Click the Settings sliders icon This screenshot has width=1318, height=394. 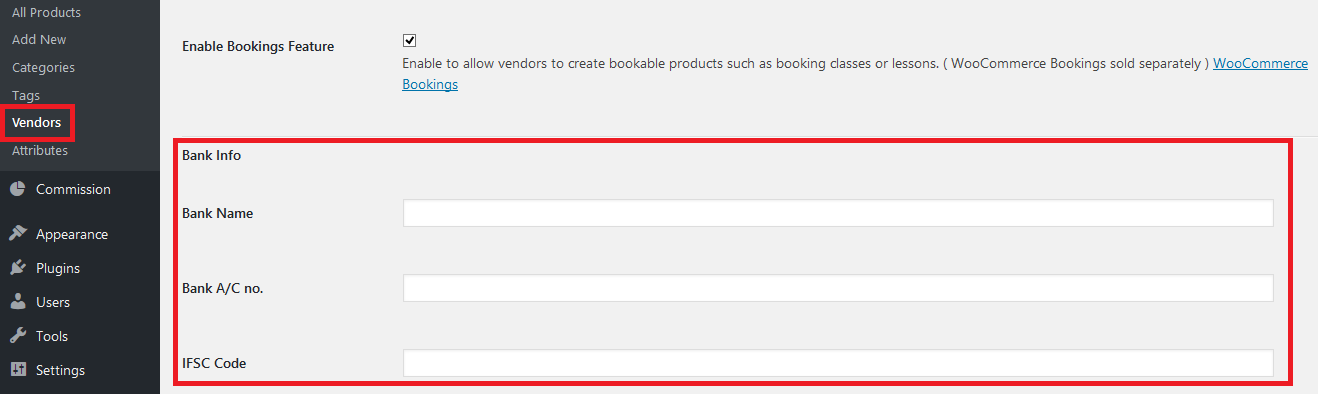click(17, 370)
